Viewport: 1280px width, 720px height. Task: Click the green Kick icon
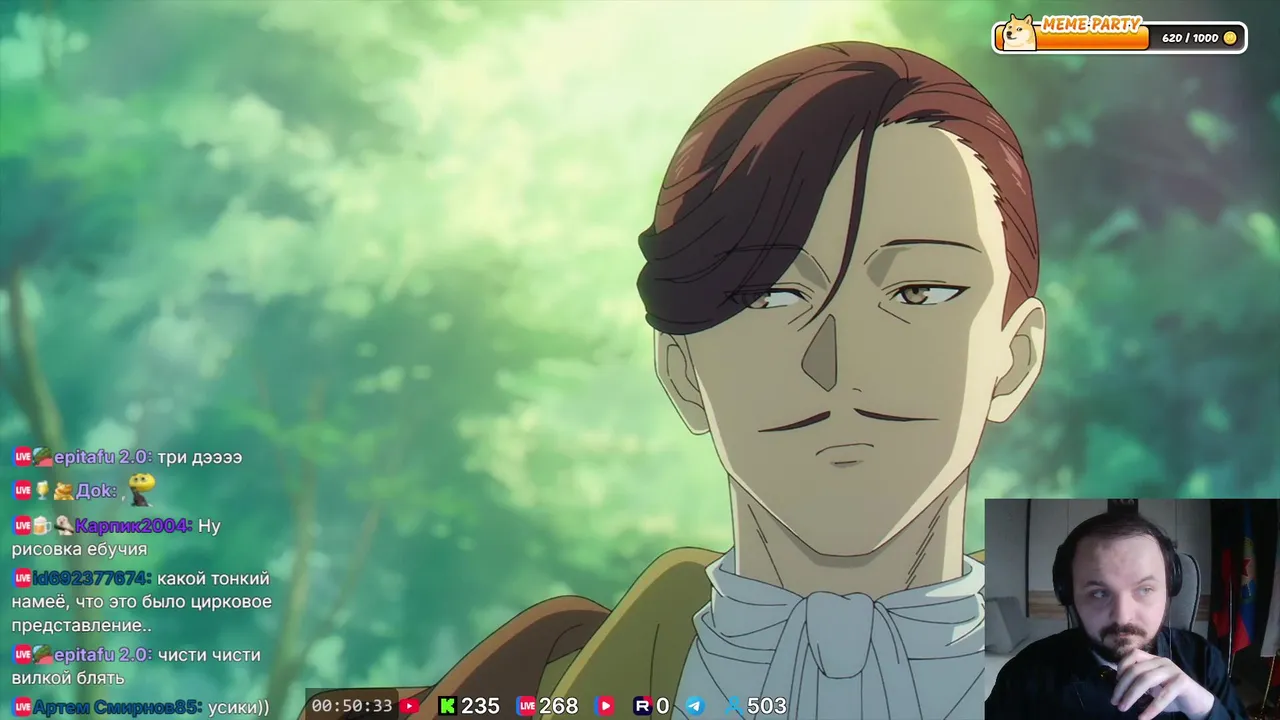pyautogui.click(x=447, y=706)
